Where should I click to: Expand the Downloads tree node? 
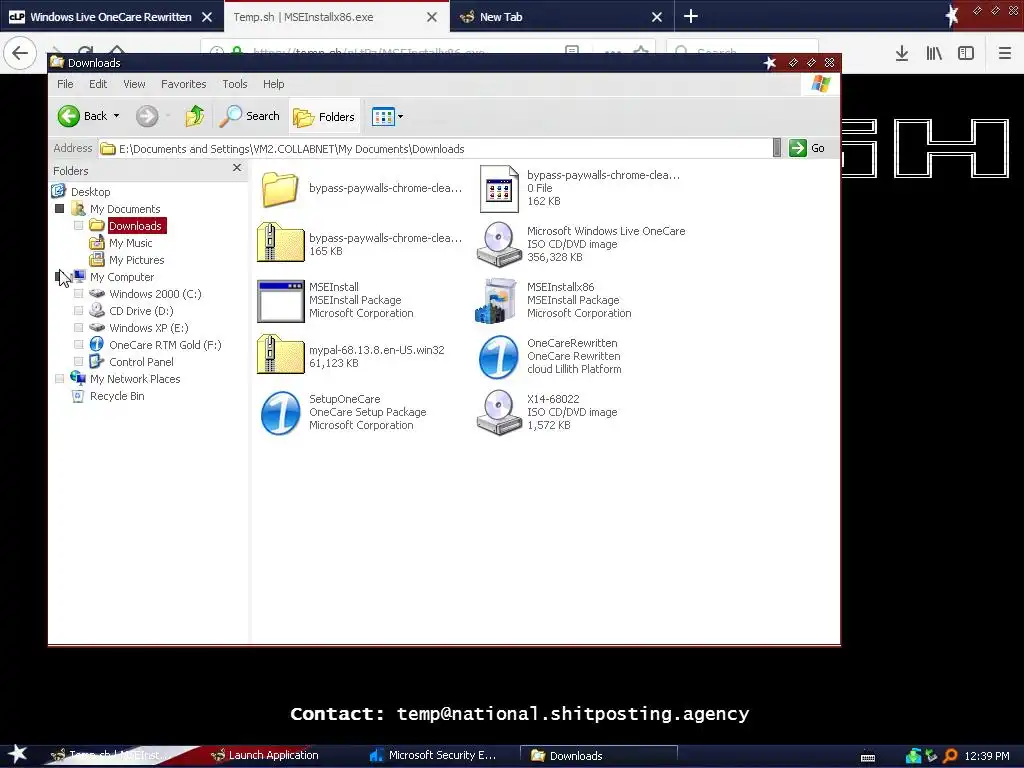coord(78,226)
